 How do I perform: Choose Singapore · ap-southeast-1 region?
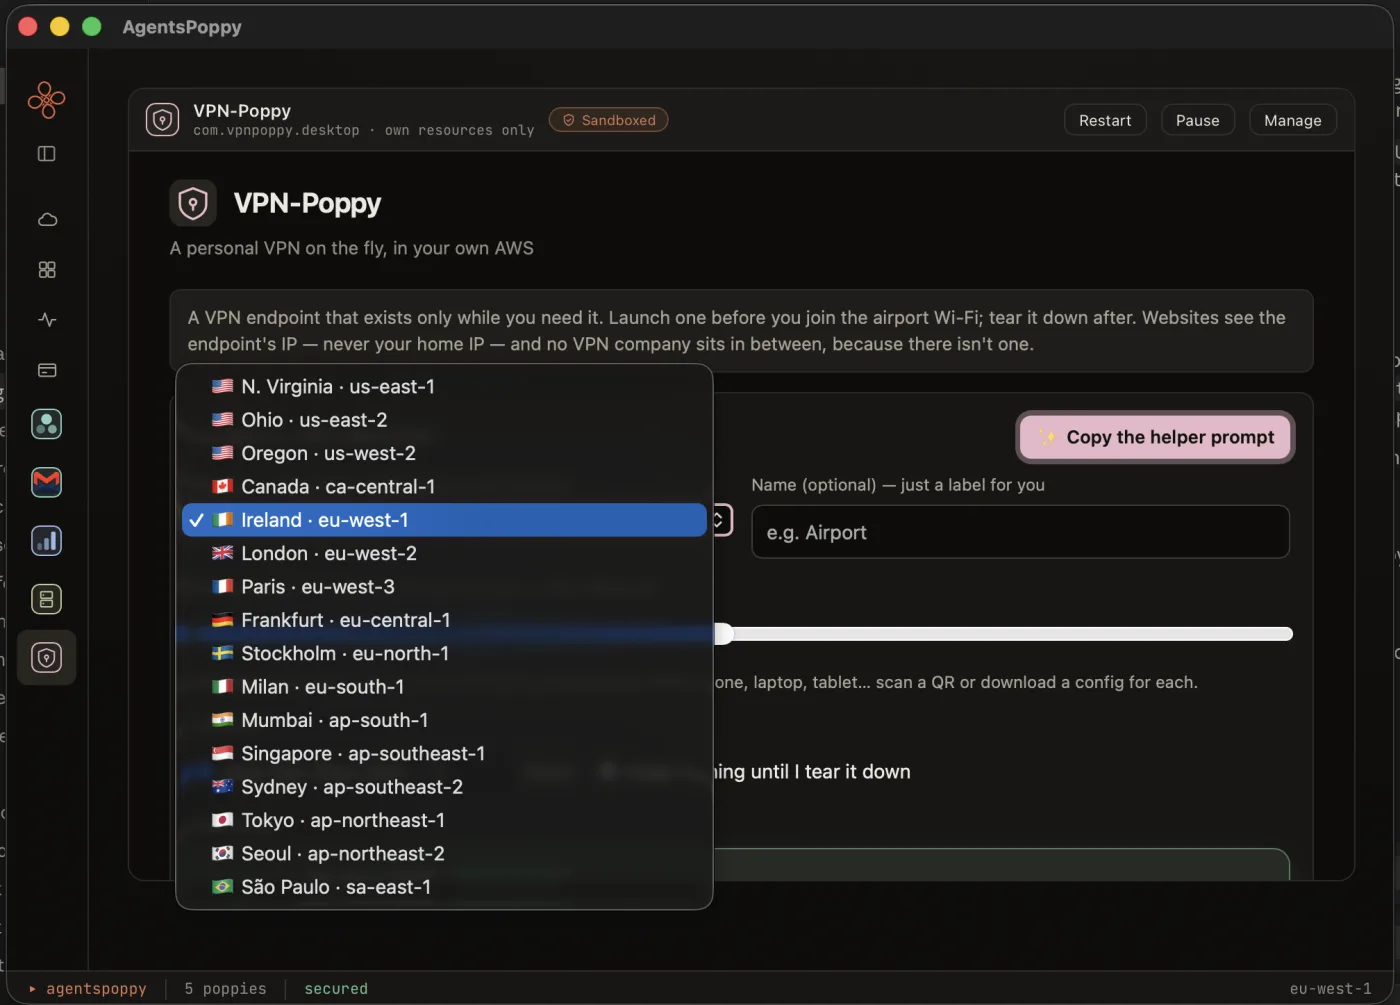tap(444, 753)
